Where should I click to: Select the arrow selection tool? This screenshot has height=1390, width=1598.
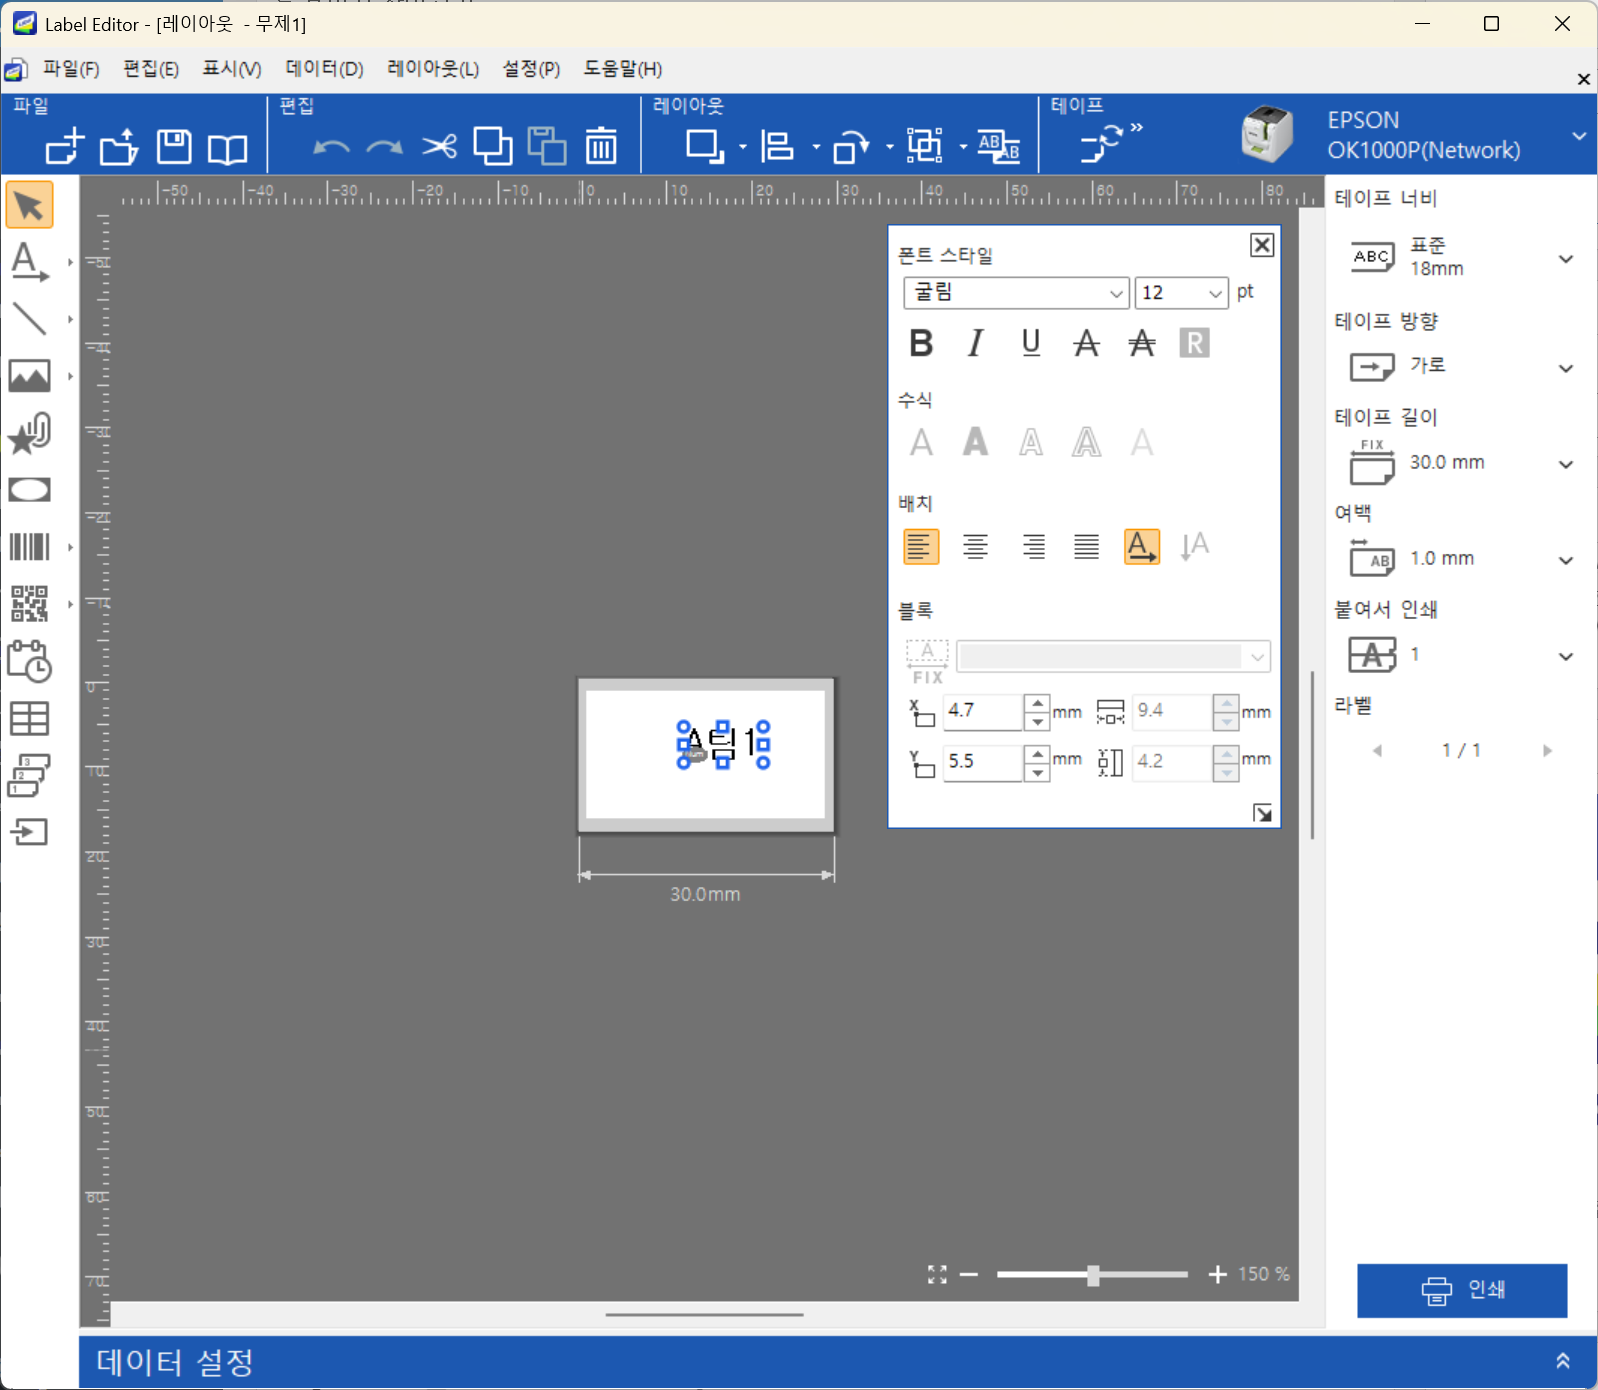click(29, 206)
